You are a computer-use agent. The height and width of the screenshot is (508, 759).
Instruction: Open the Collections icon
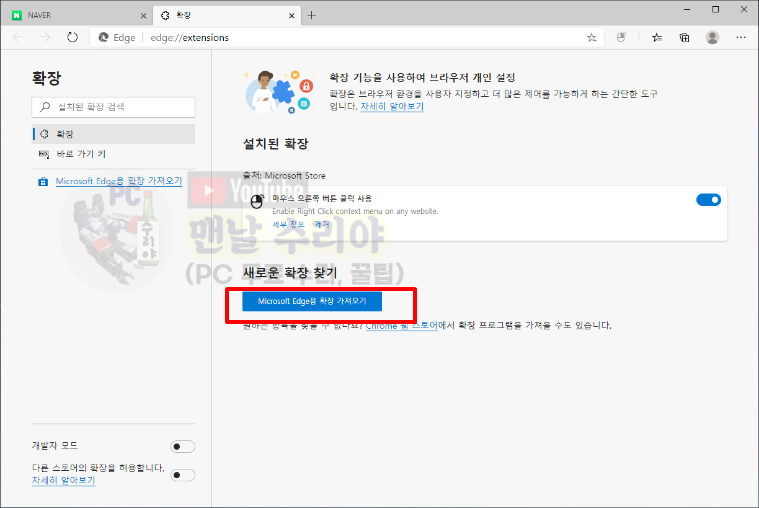click(x=684, y=37)
